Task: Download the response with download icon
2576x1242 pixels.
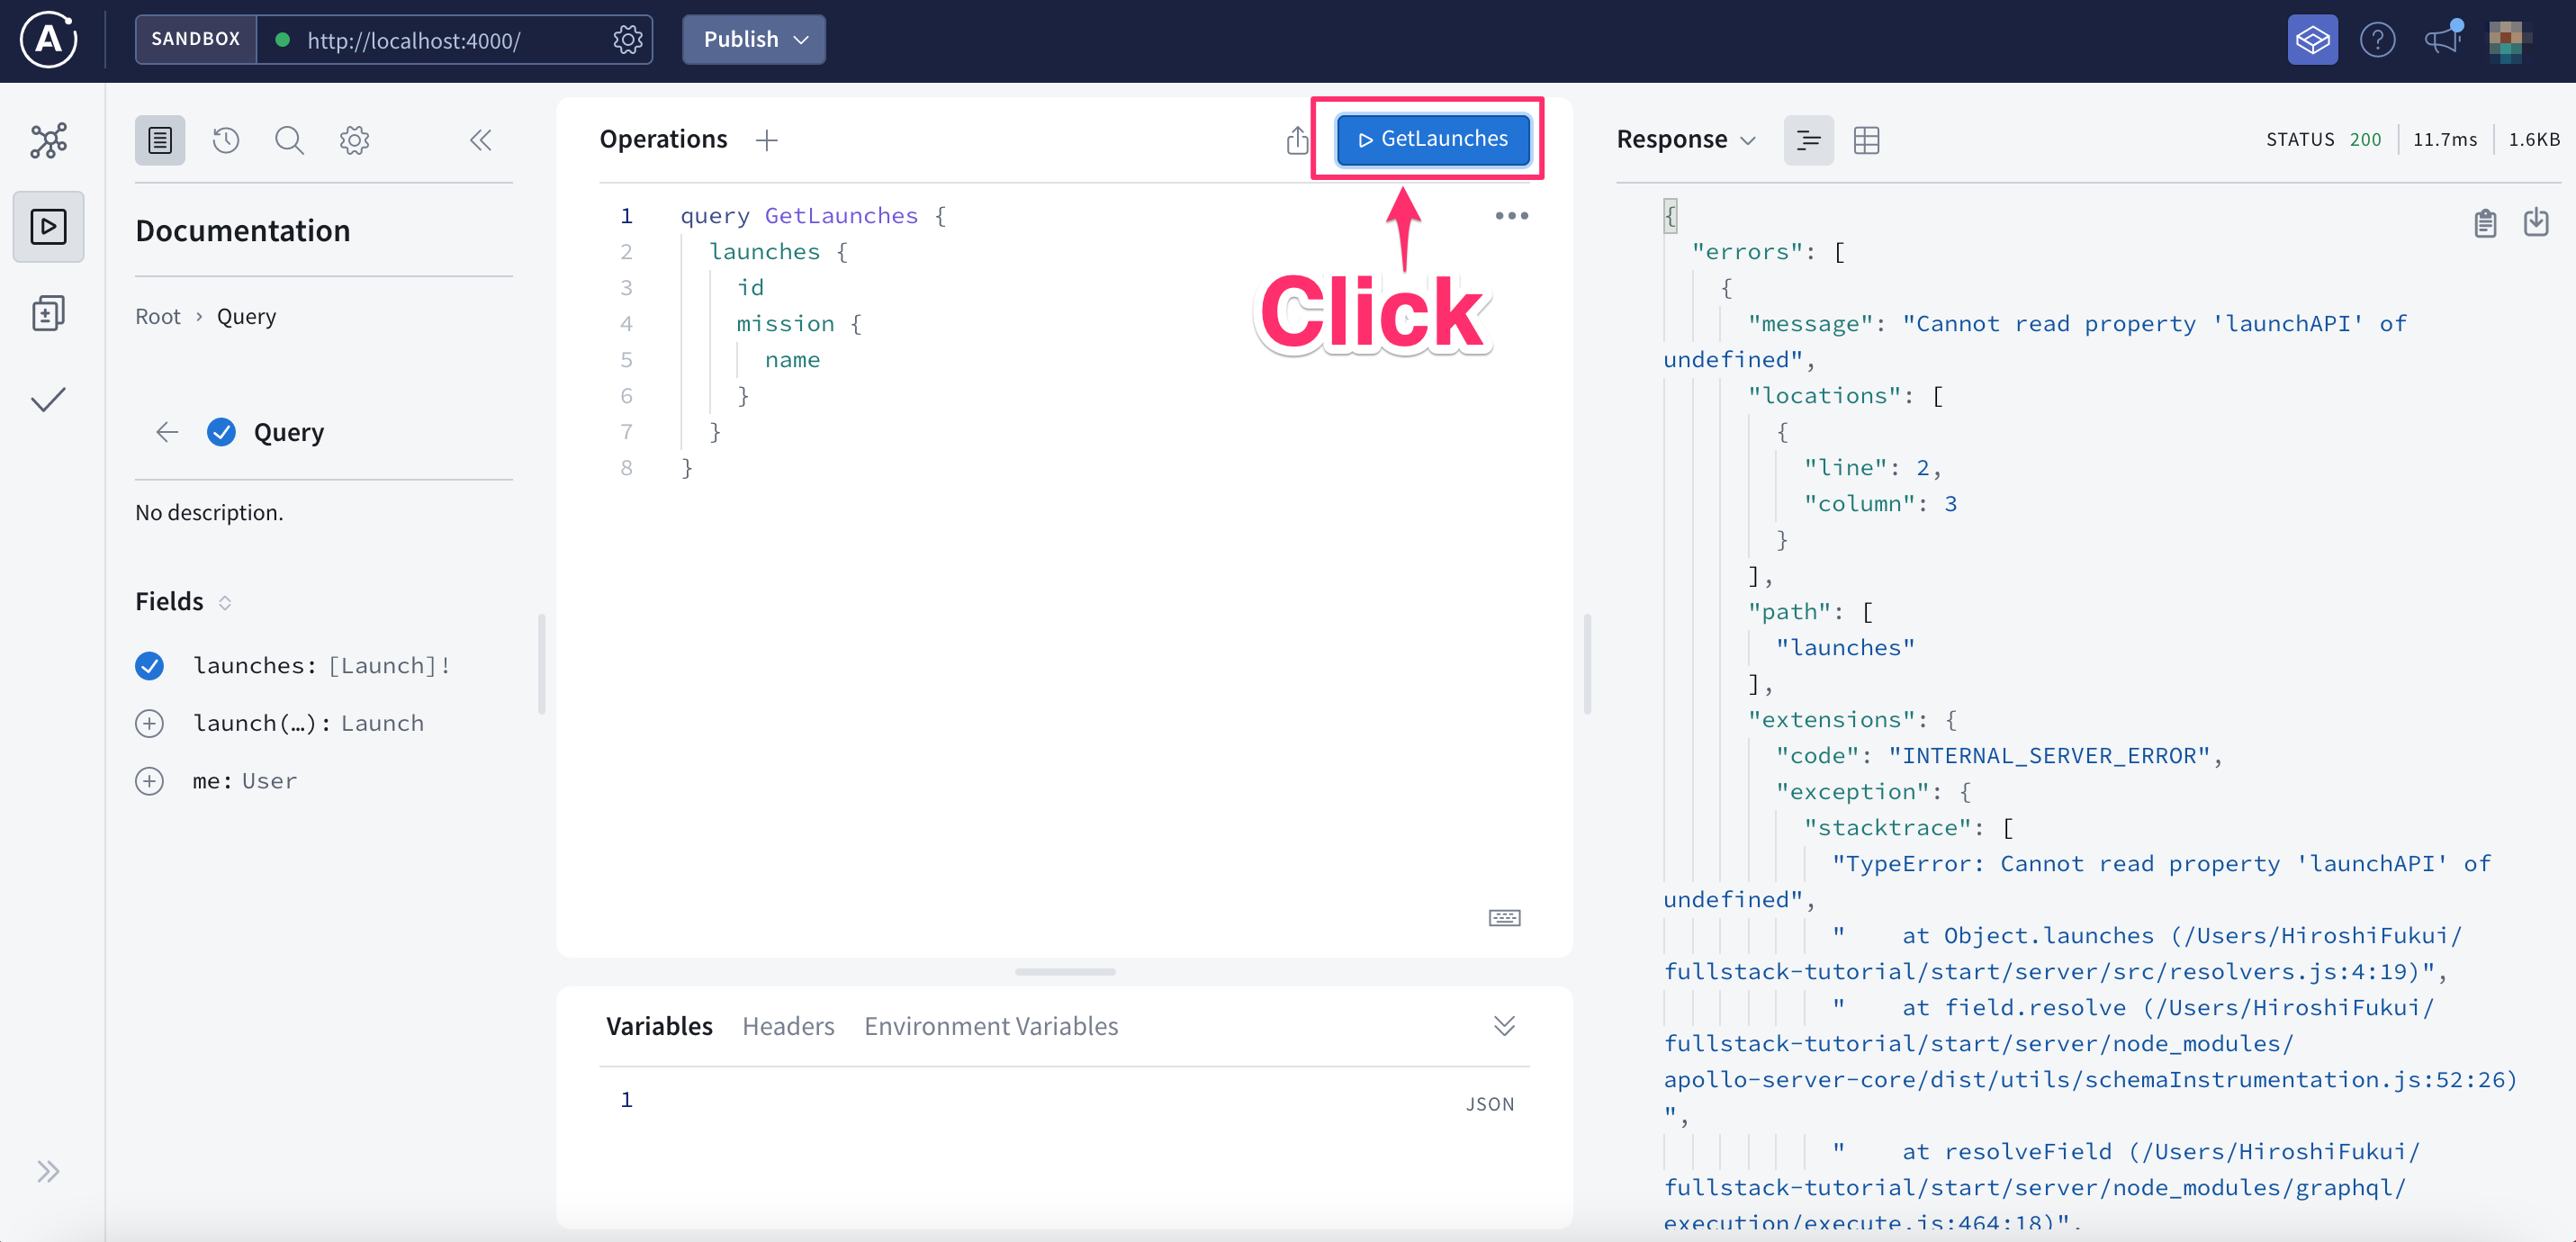Action: [x=2536, y=222]
